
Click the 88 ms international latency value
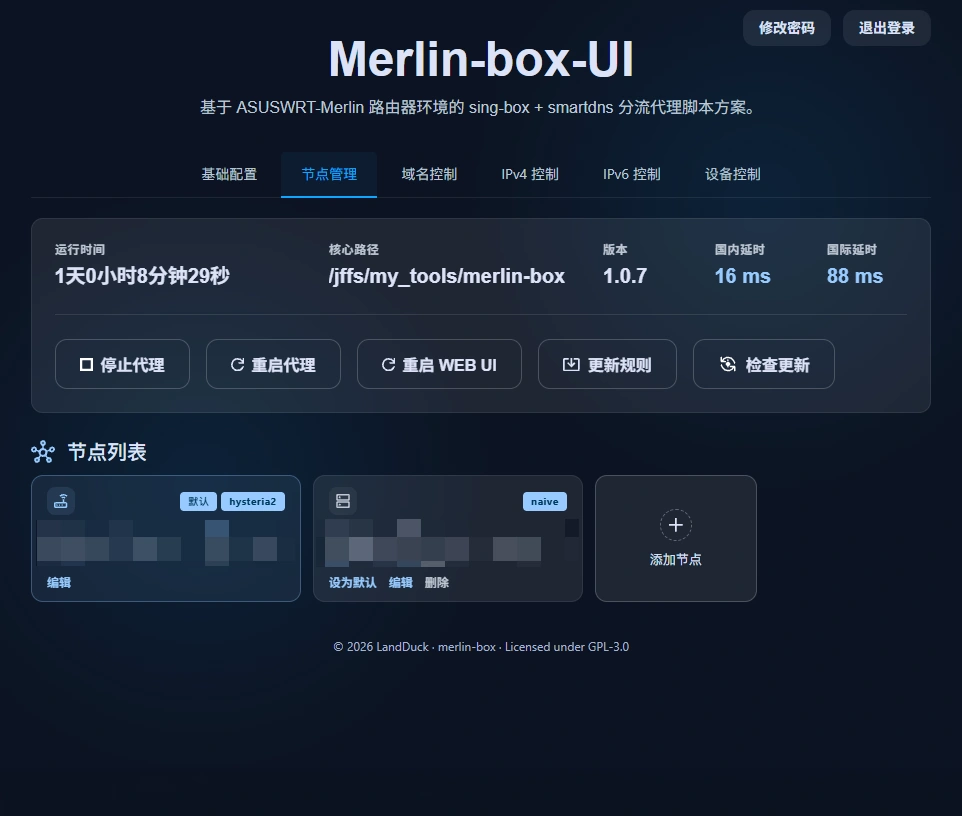(x=855, y=276)
